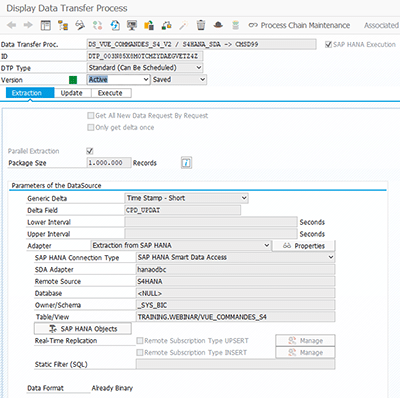Click the object hierarchy tree icon

[63, 25]
